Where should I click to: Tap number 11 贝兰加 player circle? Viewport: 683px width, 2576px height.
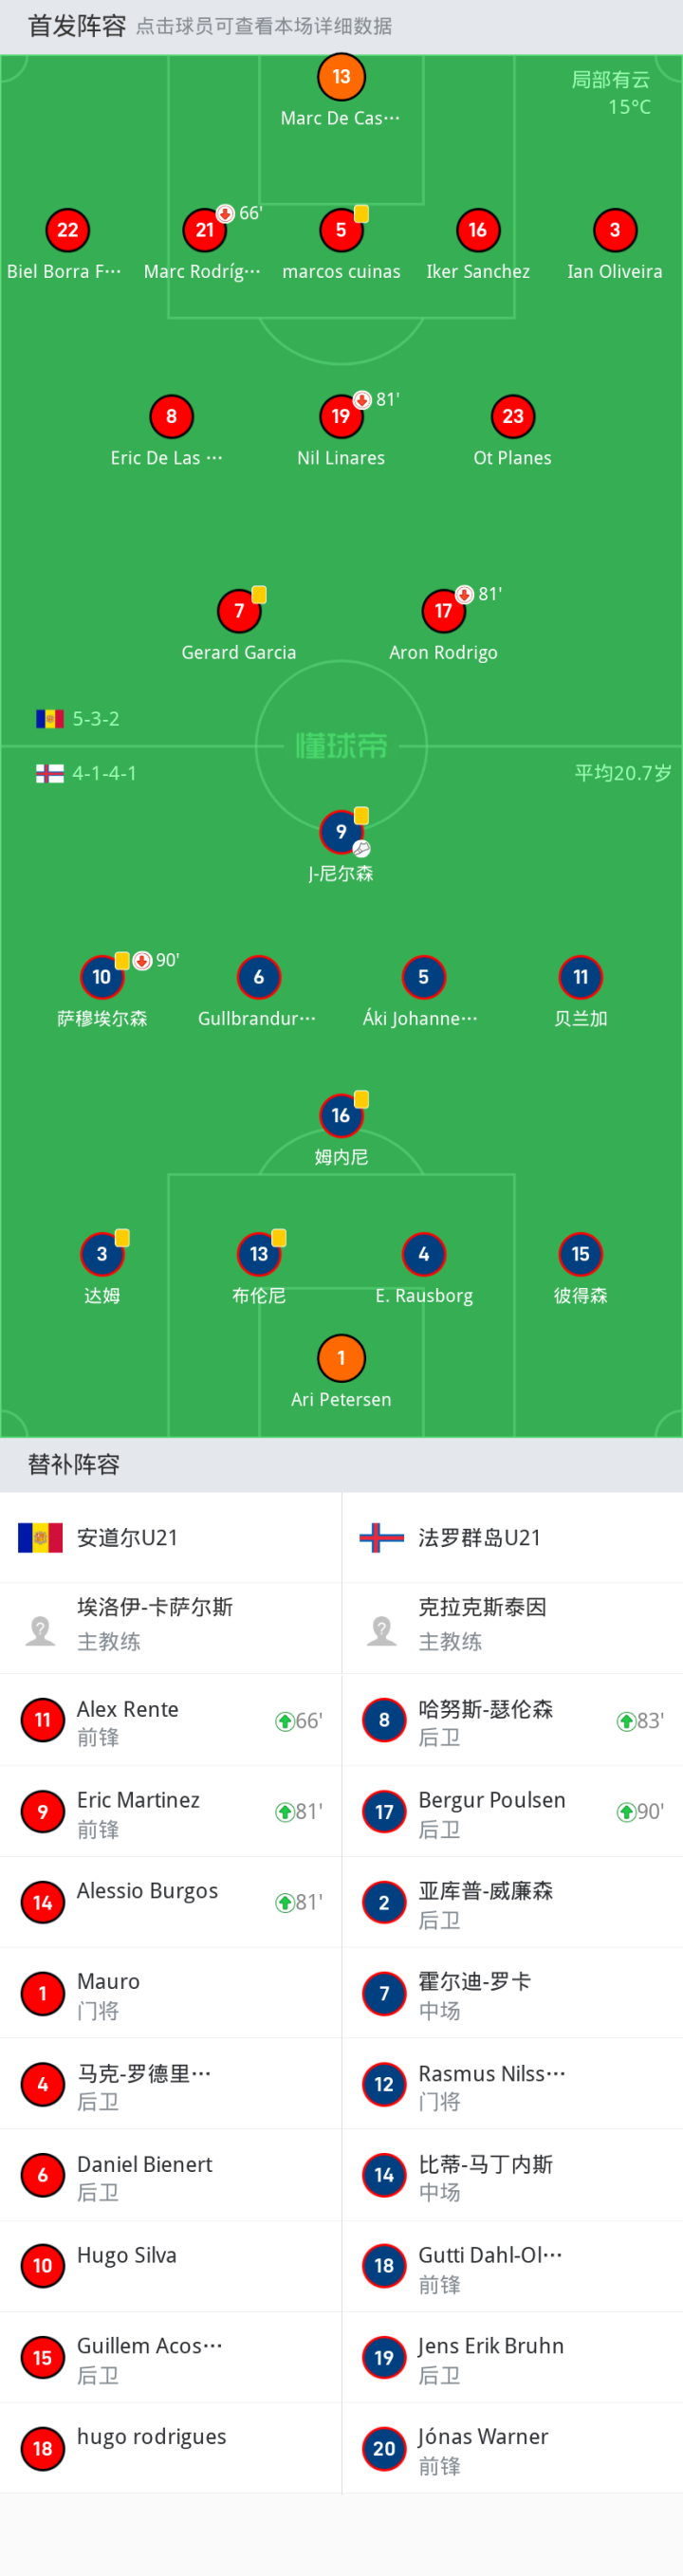[581, 977]
